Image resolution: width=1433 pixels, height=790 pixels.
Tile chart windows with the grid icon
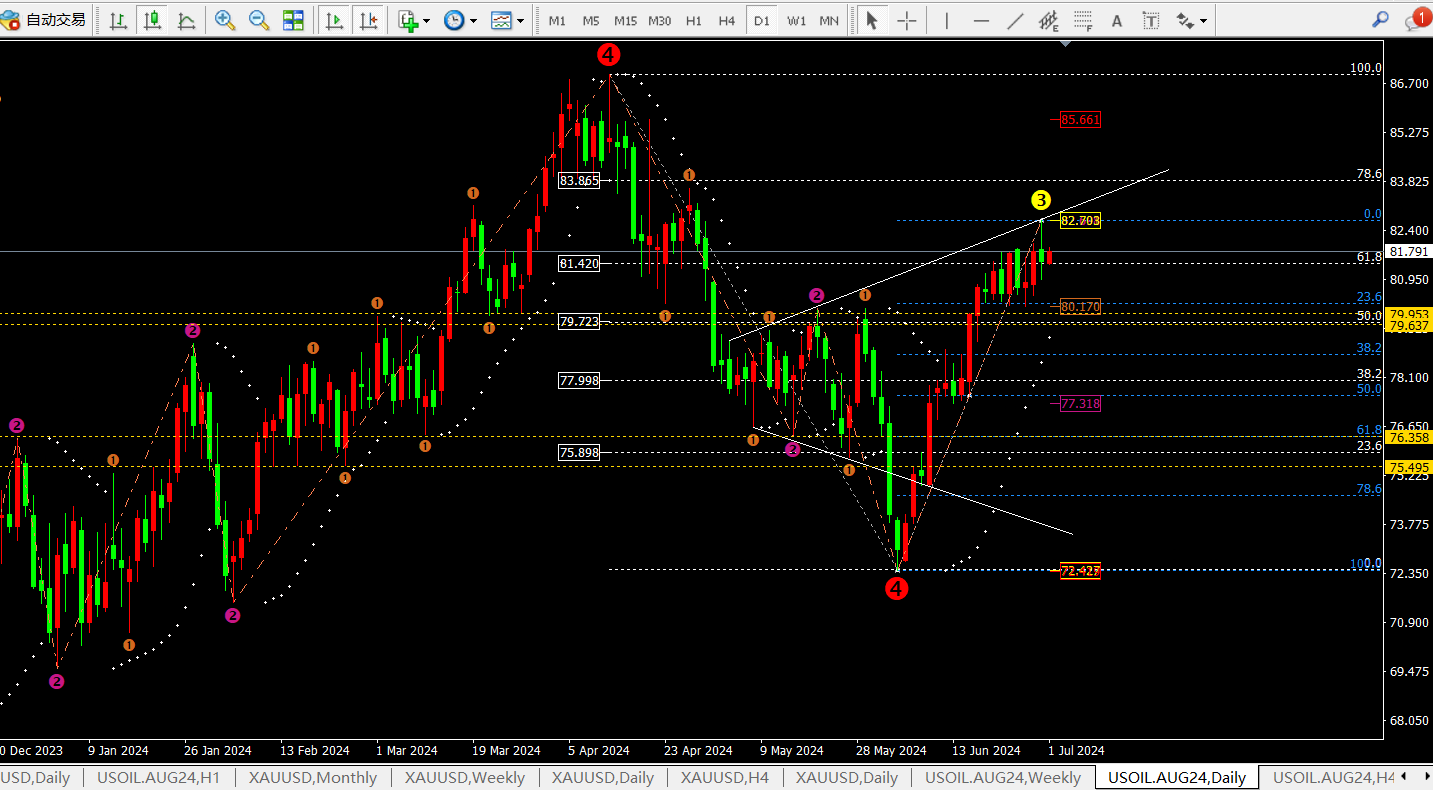coord(293,20)
